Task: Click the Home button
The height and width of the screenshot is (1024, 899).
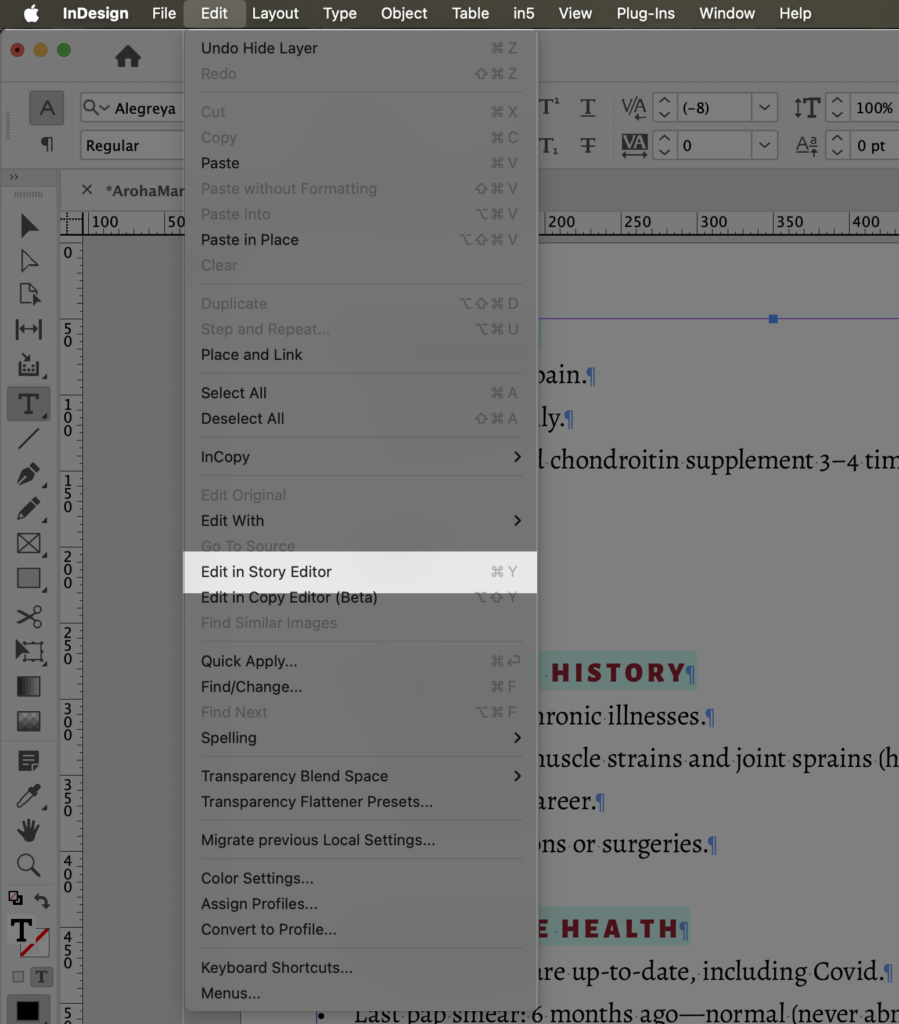Action: tap(128, 57)
